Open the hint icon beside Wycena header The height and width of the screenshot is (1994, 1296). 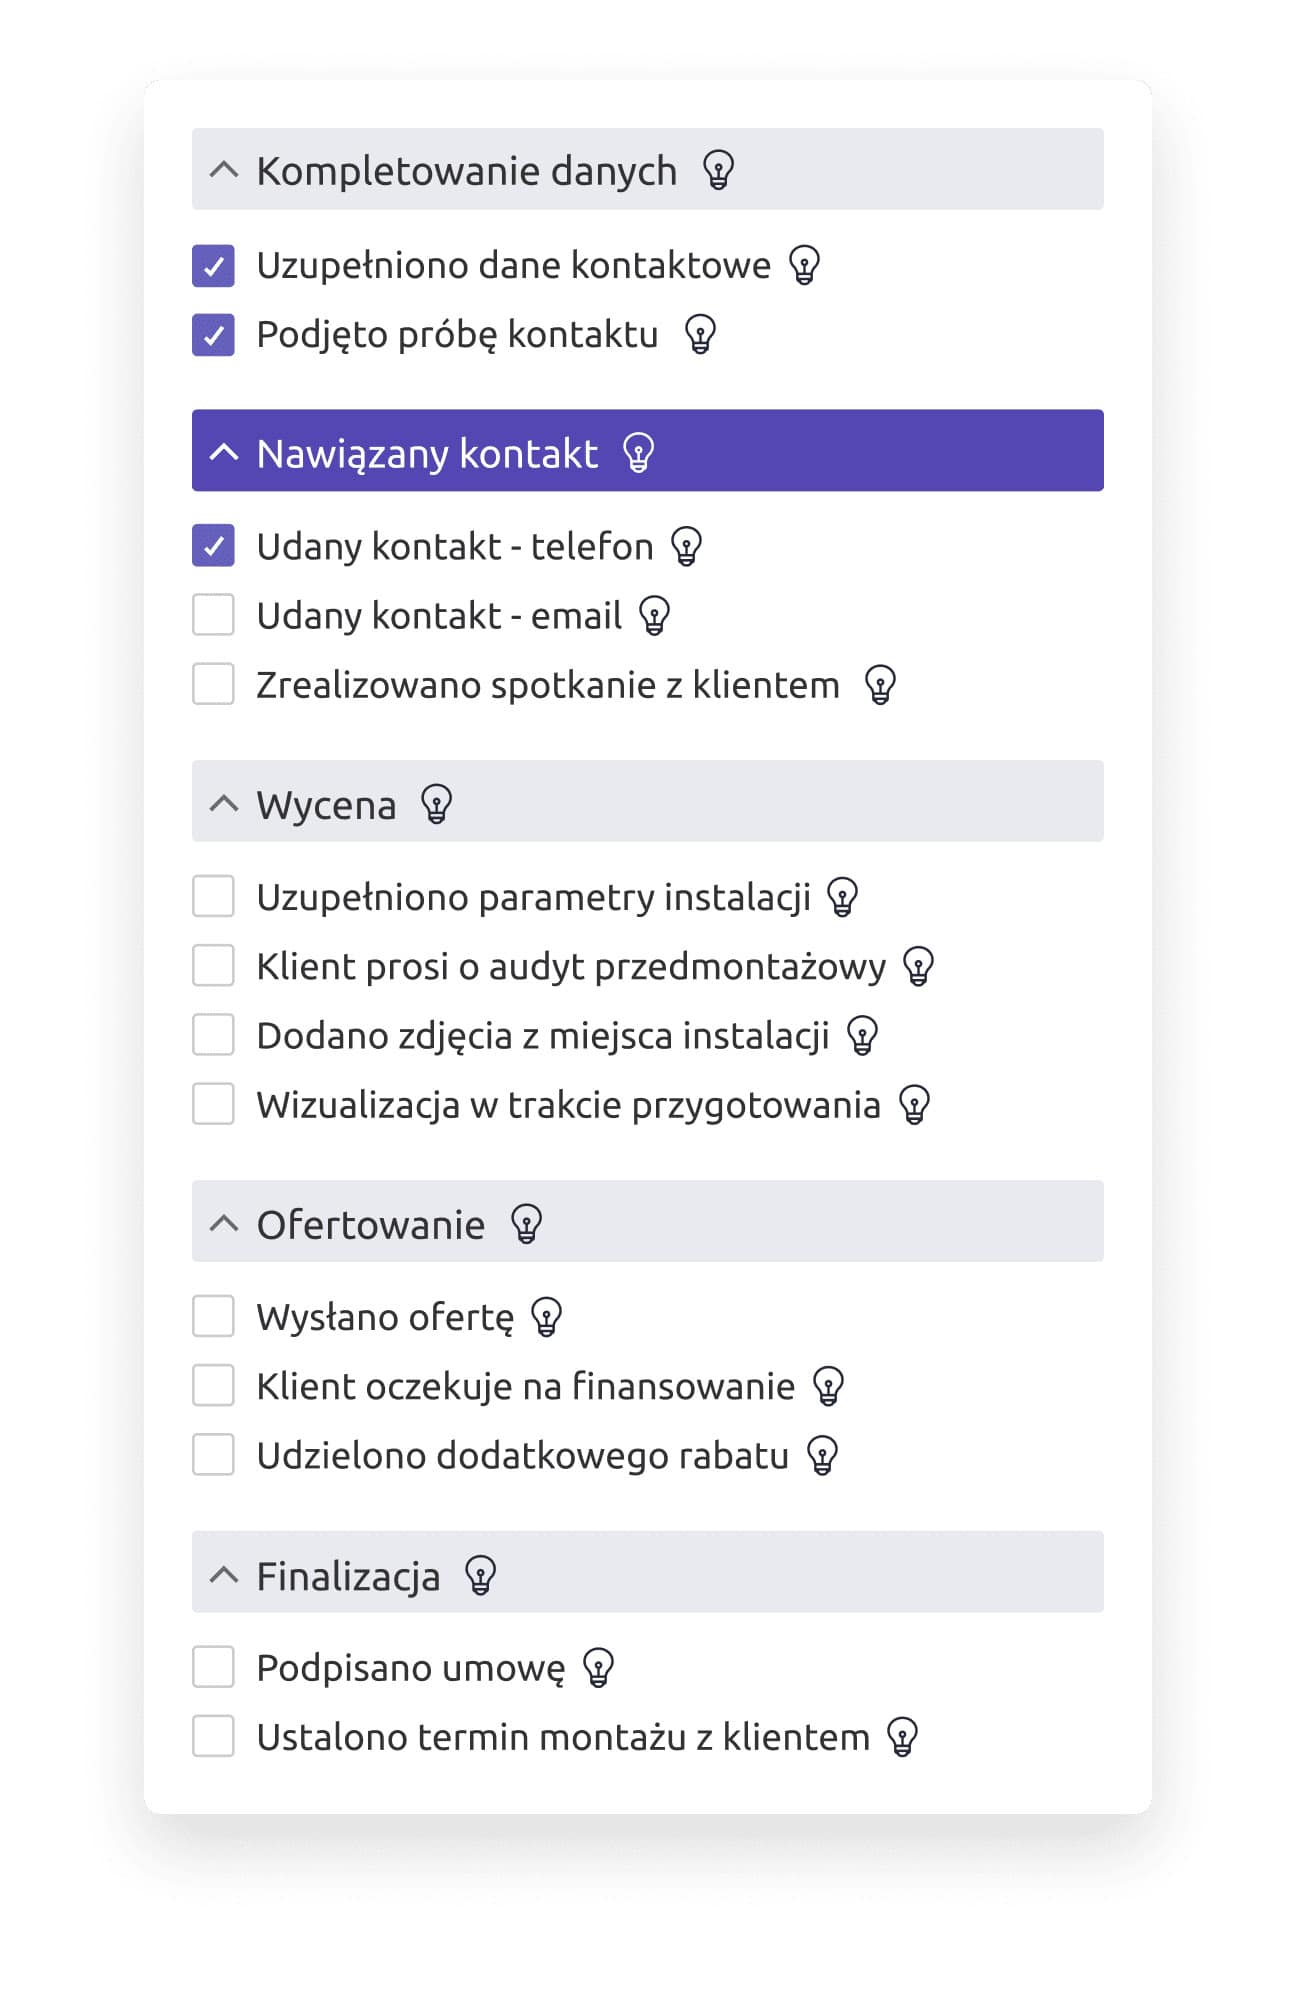click(436, 804)
